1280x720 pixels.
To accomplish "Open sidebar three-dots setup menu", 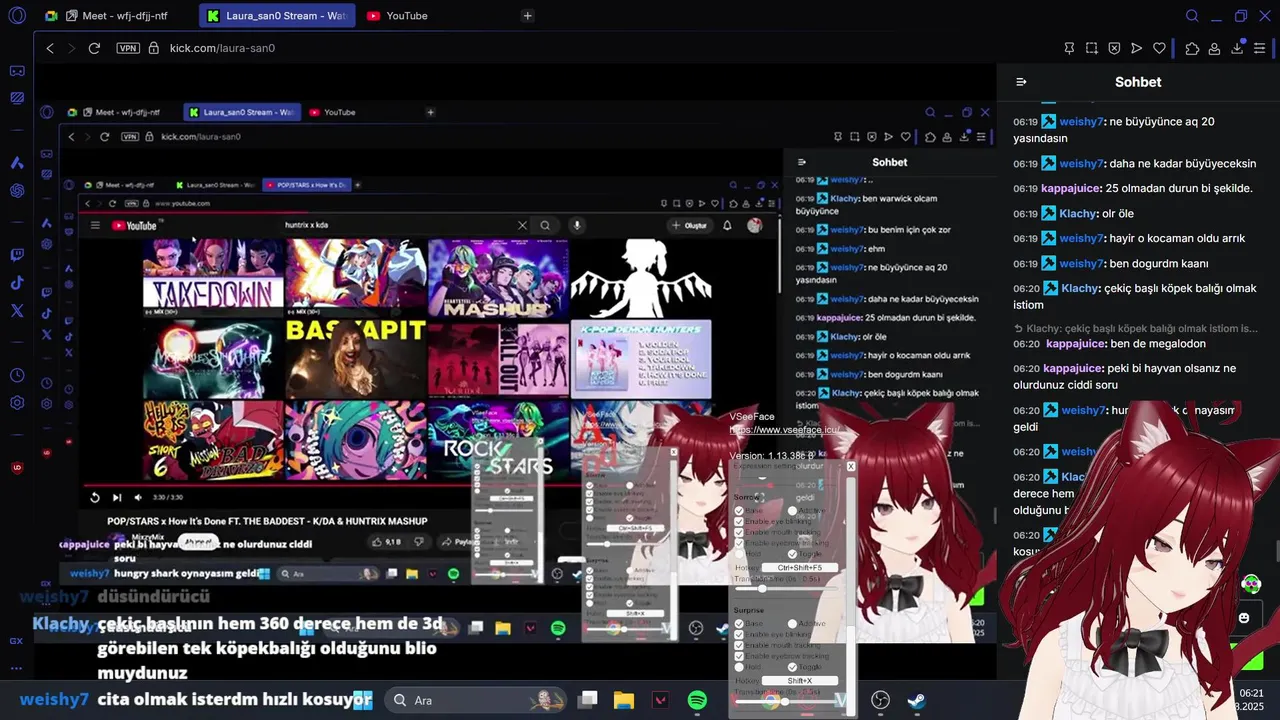I will 17,667.
